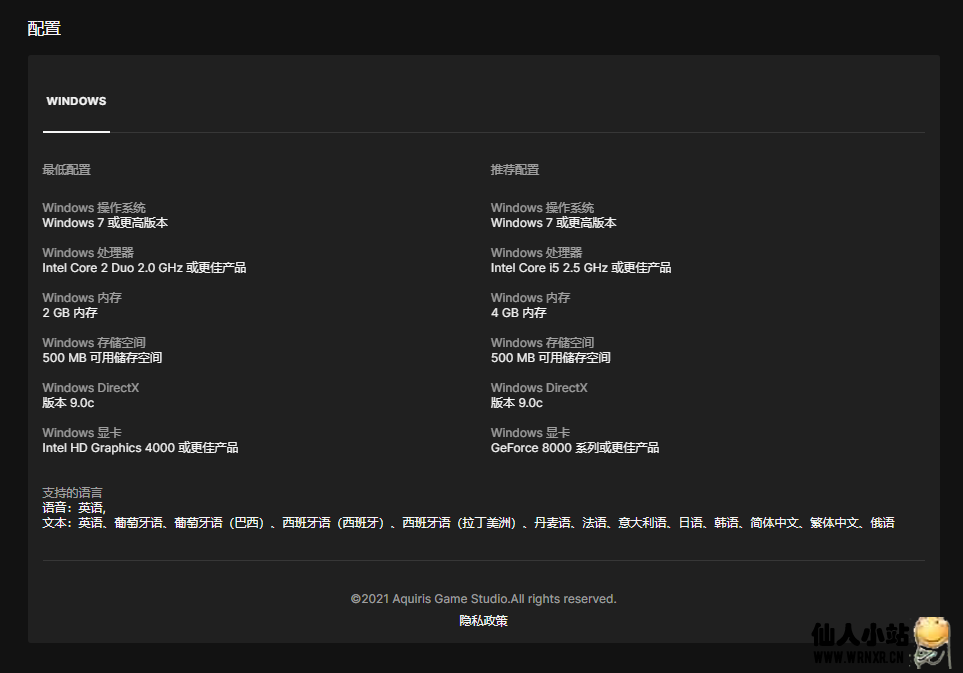Image resolution: width=963 pixels, height=673 pixels.
Task: Click the recommended 版本 9.0c DirectX value
Action: tap(516, 403)
